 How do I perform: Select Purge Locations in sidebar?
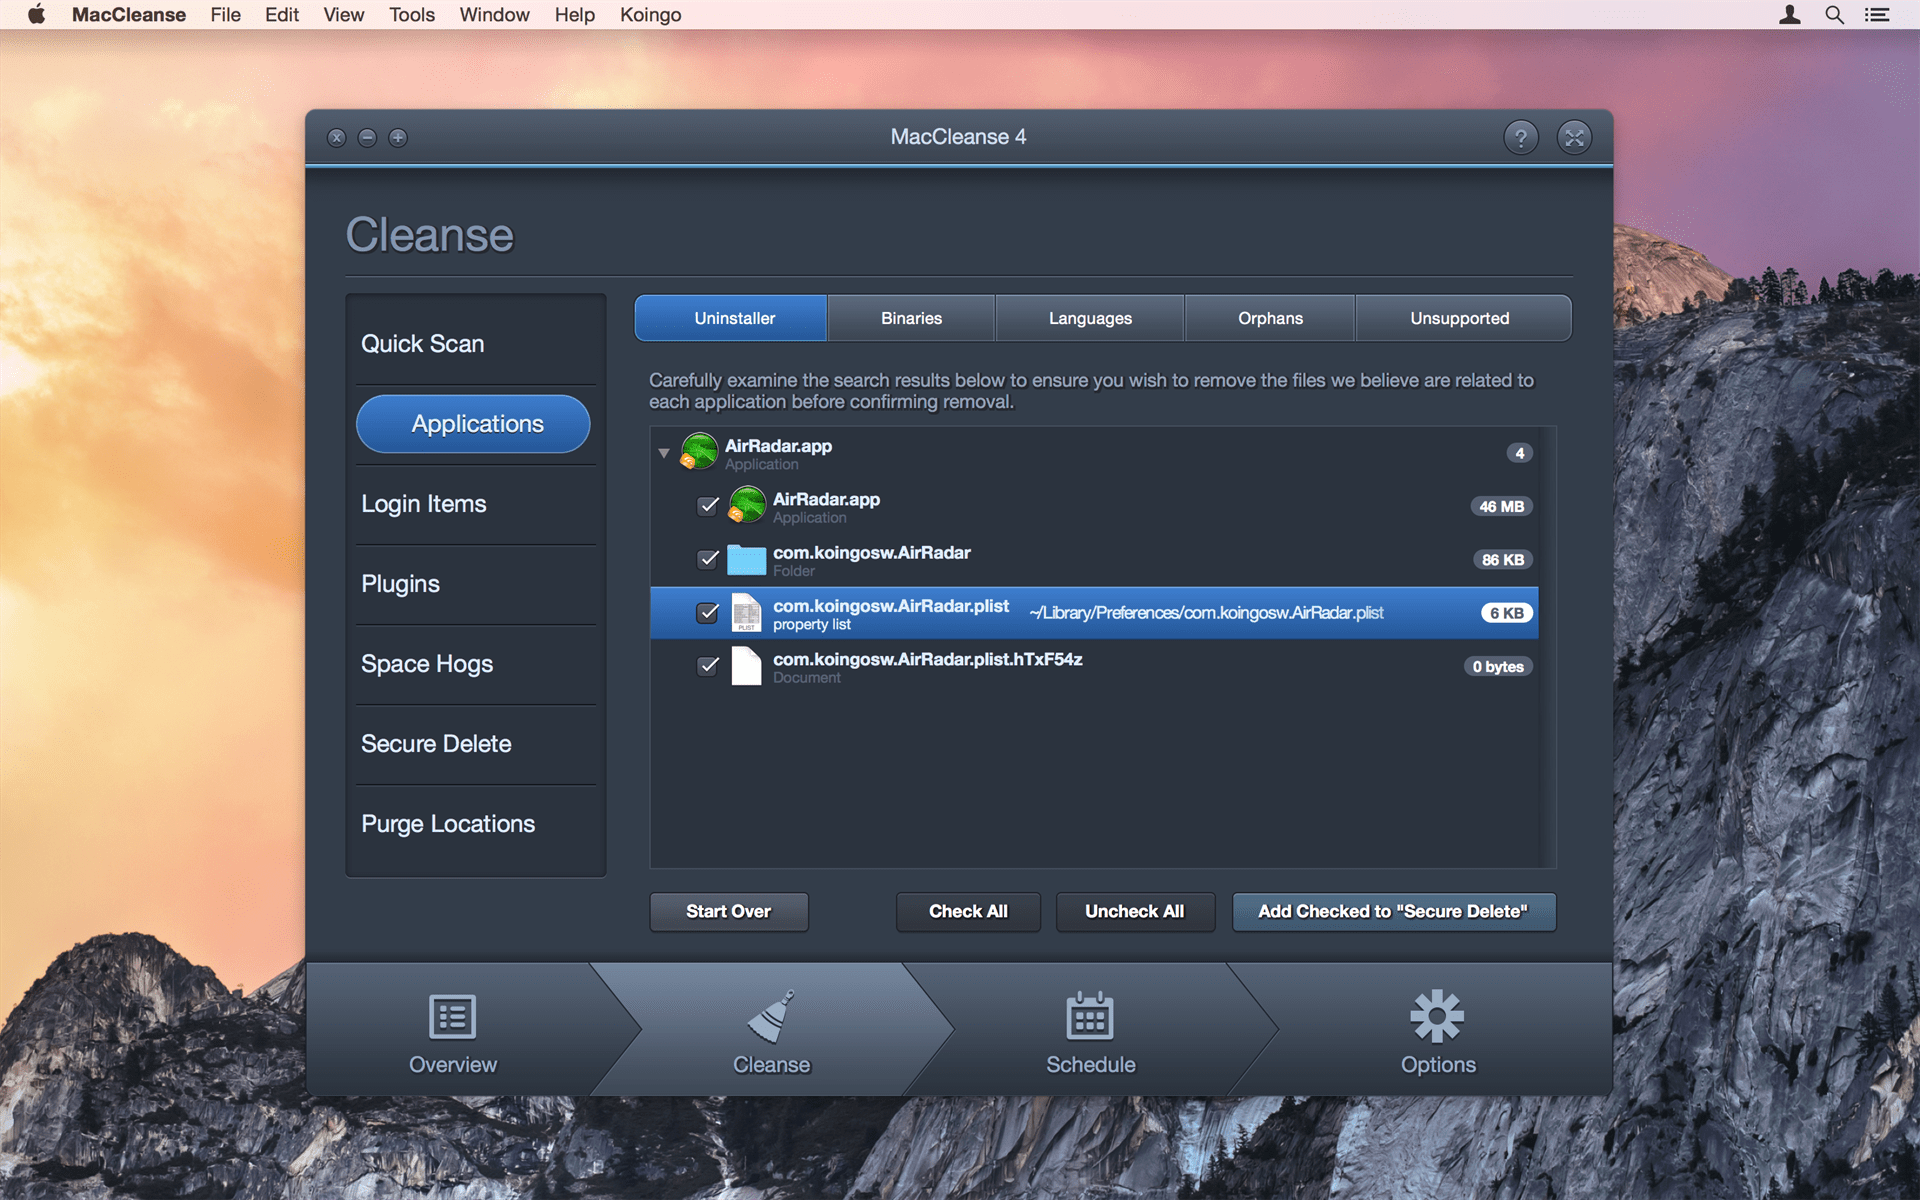pyautogui.click(x=476, y=824)
